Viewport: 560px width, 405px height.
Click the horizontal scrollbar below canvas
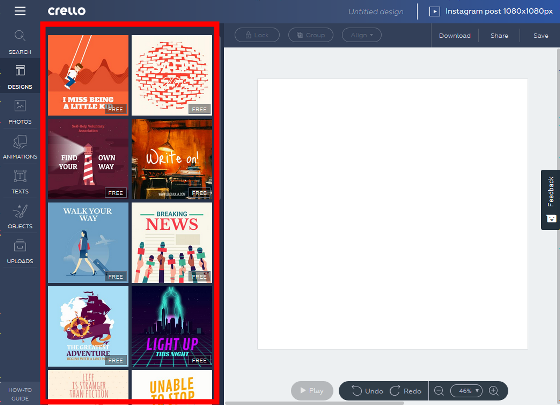pyautogui.click(x=314, y=403)
